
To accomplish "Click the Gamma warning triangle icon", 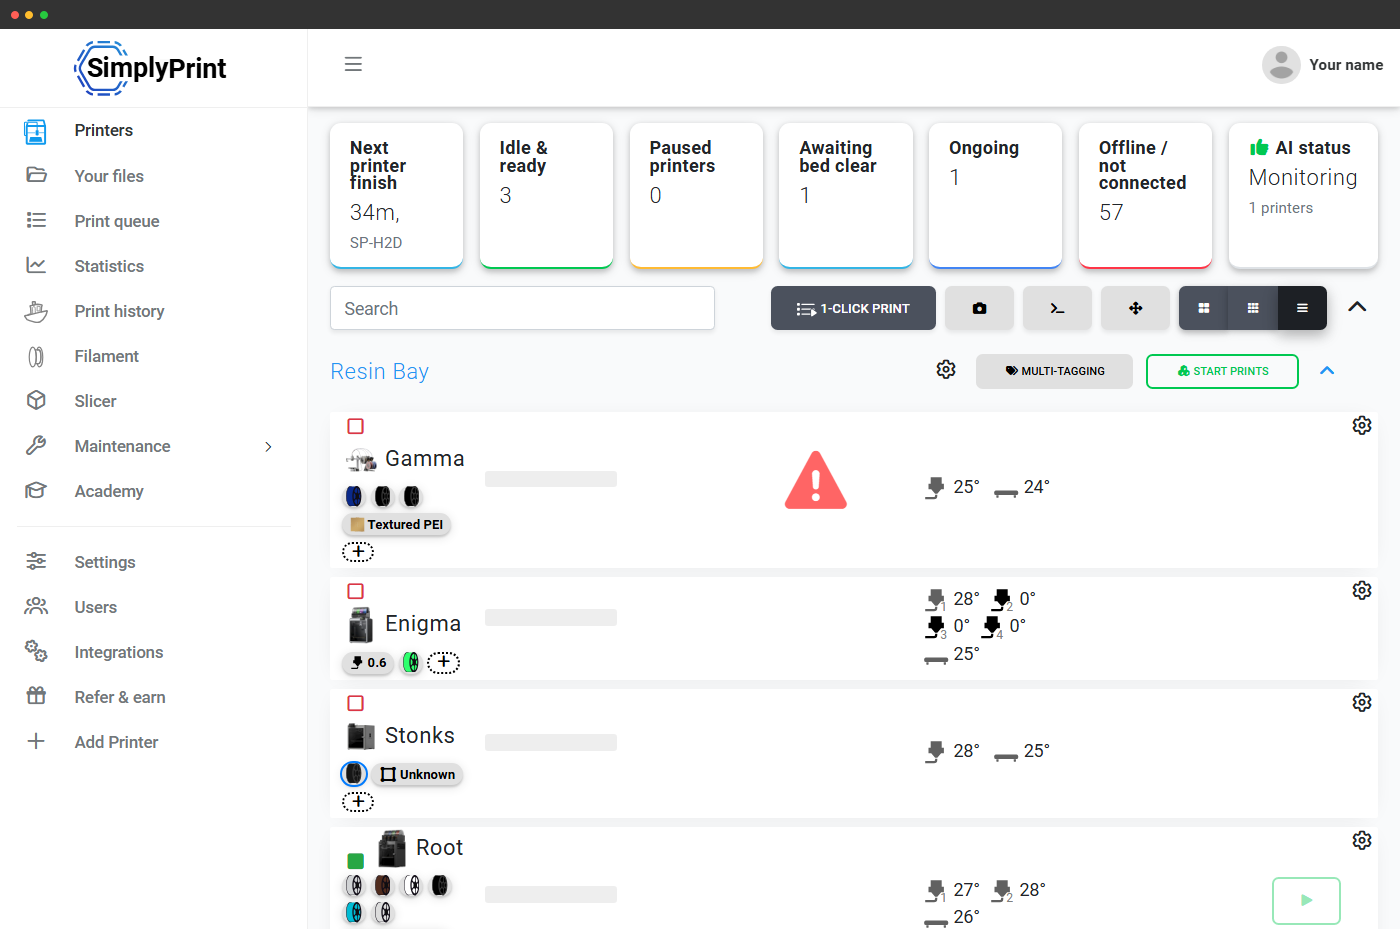I will (816, 481).
